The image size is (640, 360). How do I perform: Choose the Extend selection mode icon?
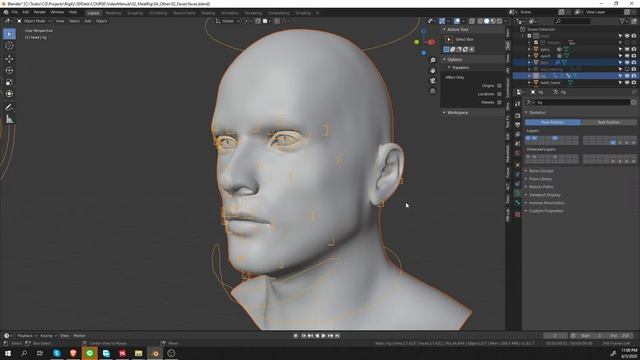click(453, 49)
